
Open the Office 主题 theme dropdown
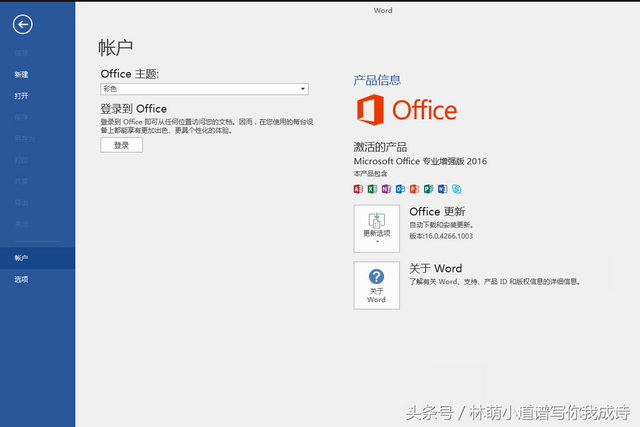(x=204, y=89)
